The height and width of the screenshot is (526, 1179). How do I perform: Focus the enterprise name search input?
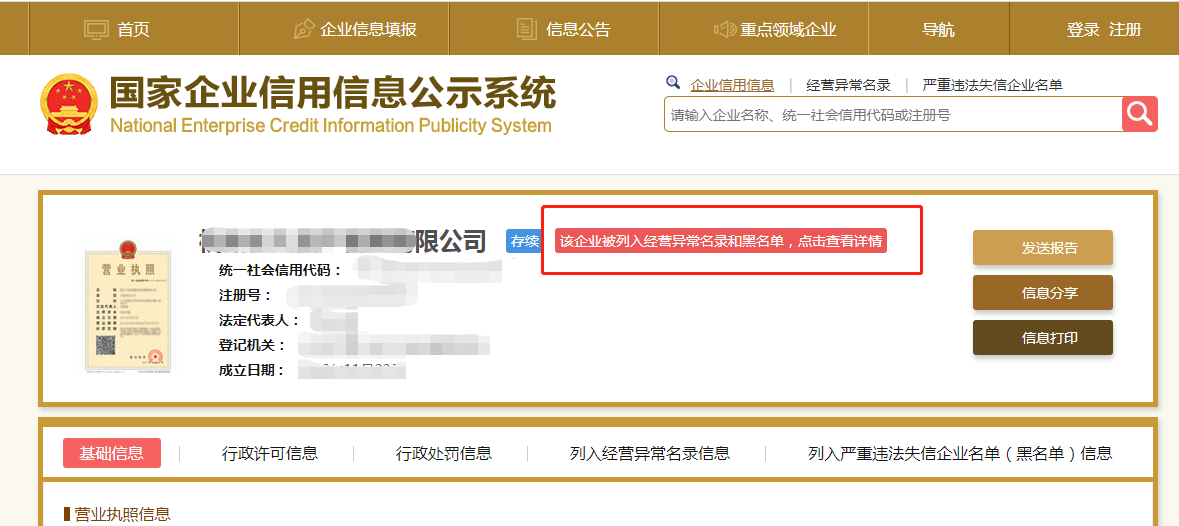[893, 114]
